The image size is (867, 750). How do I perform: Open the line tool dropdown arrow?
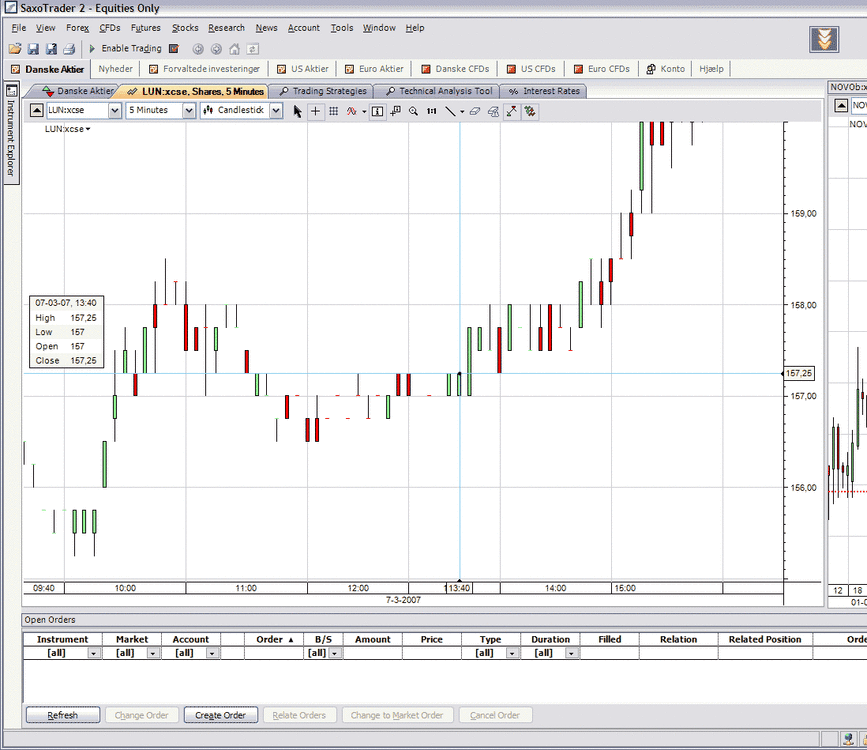coord(462,112)
